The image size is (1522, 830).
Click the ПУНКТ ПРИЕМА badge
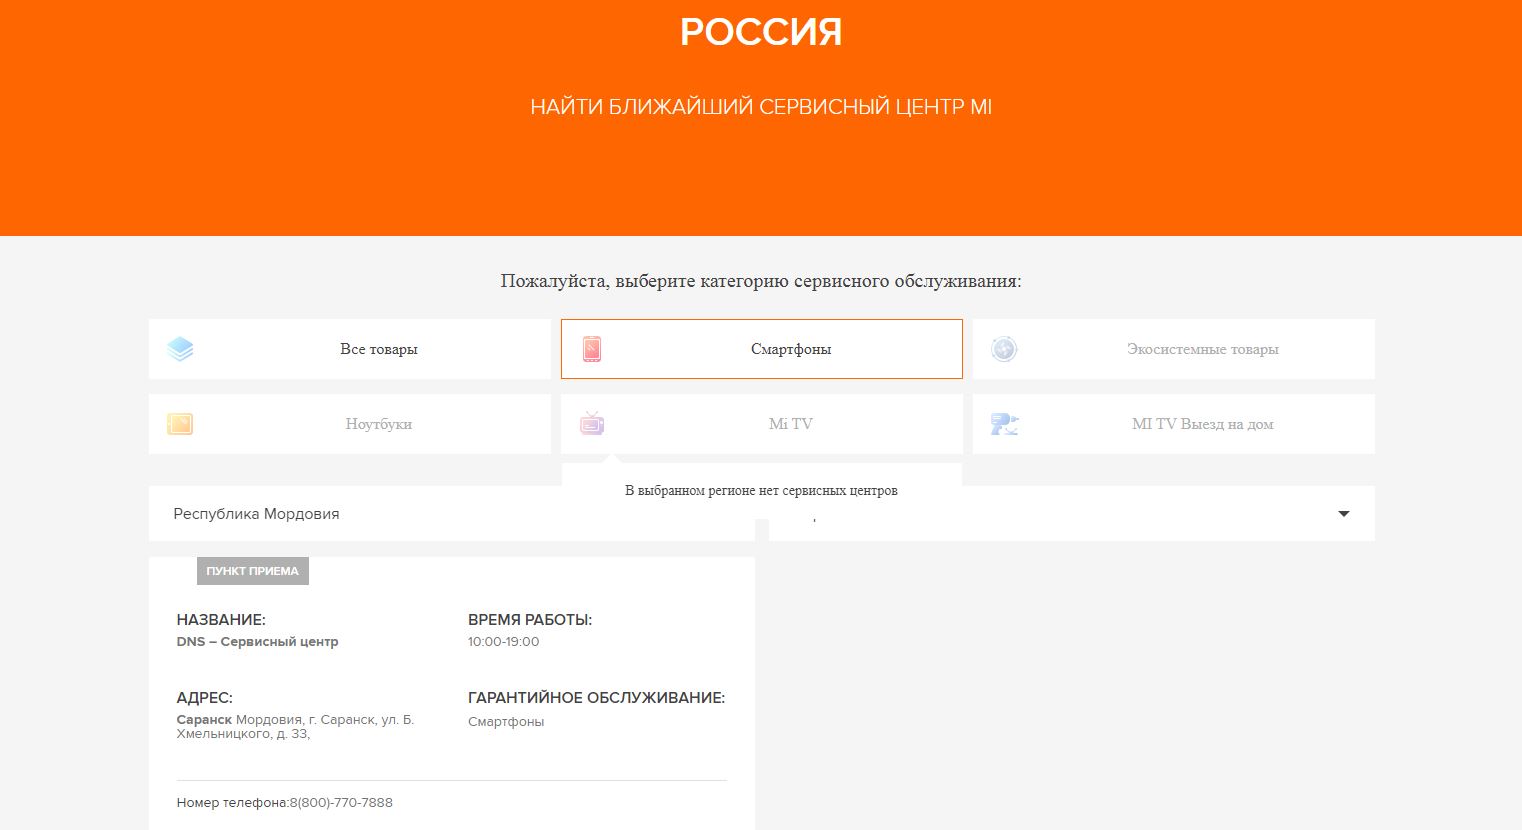pos(253,571)
